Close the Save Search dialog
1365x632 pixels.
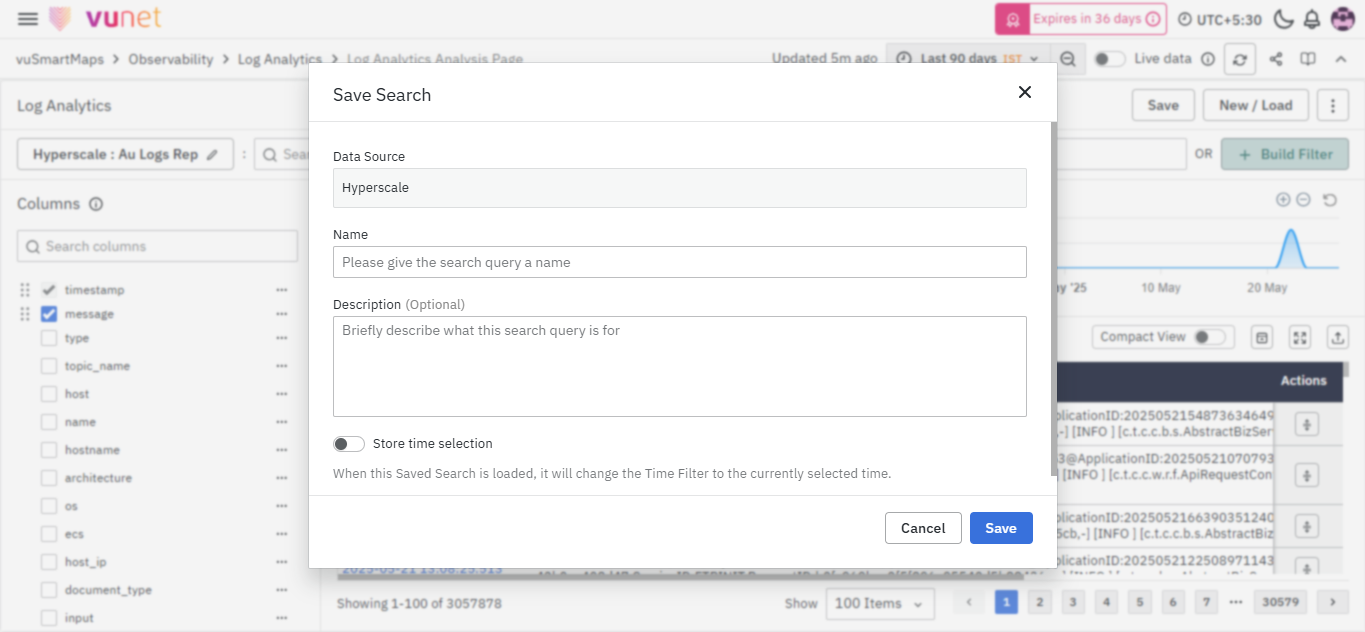pos(1024,92)
